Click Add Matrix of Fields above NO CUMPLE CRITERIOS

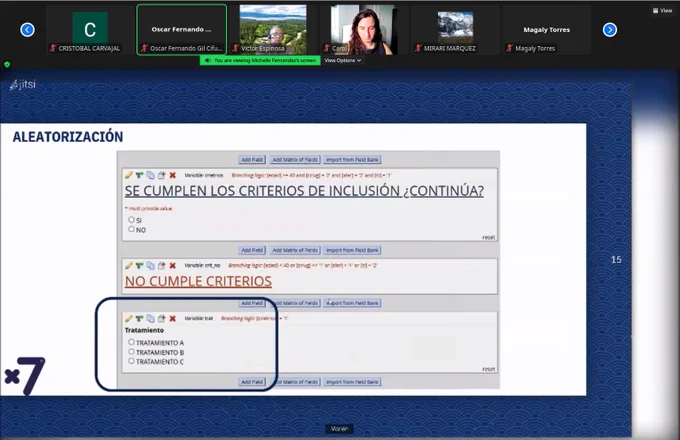point(295,250)
